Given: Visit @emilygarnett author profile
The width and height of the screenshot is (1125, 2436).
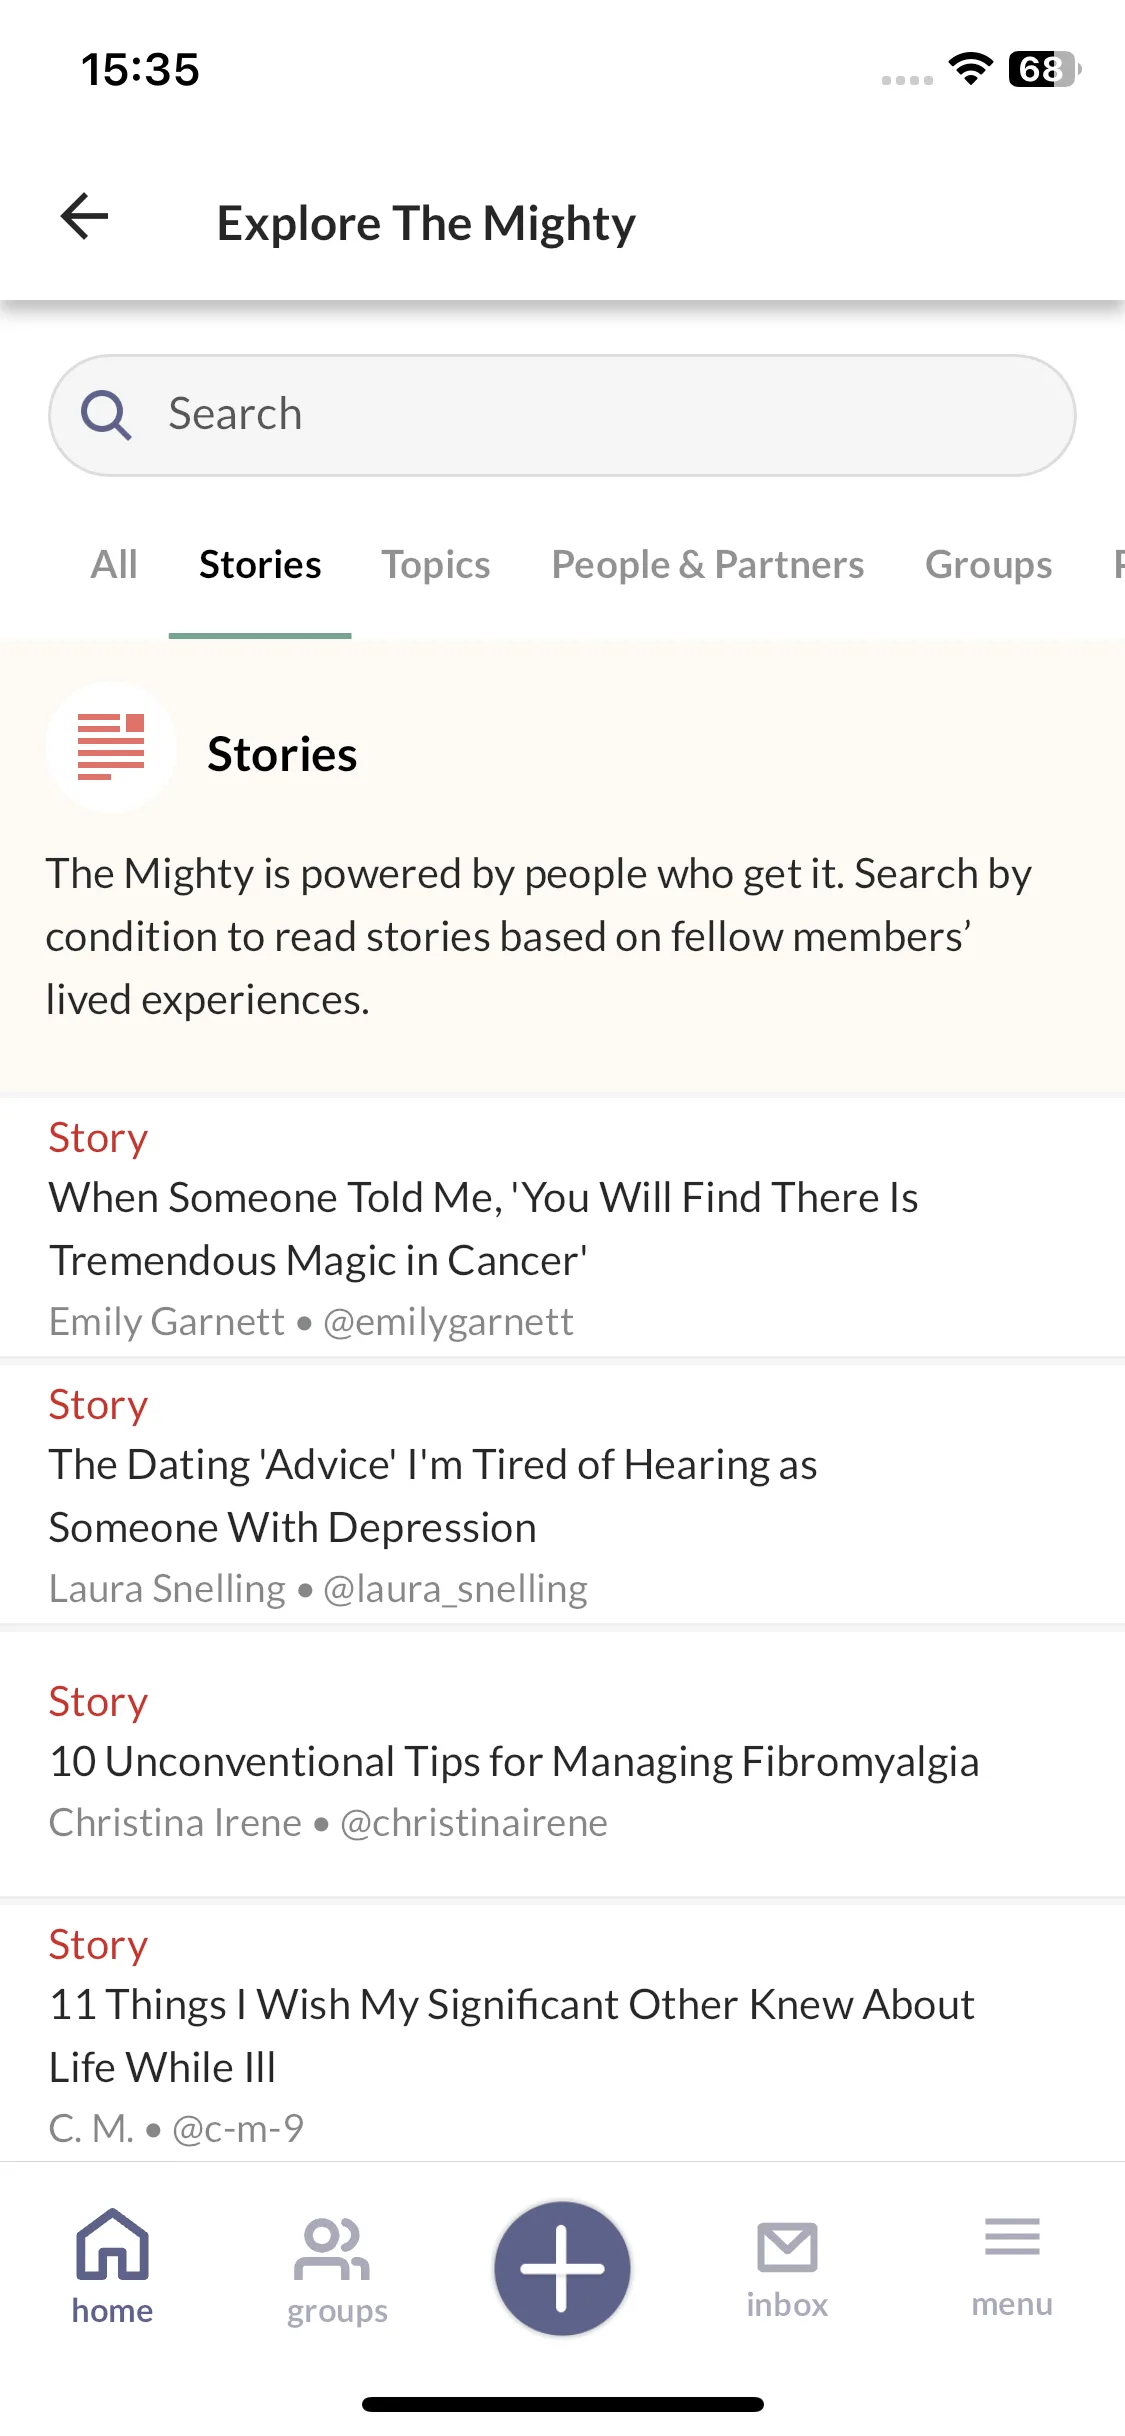Looking at the screenshot, I should (448, 1322).
